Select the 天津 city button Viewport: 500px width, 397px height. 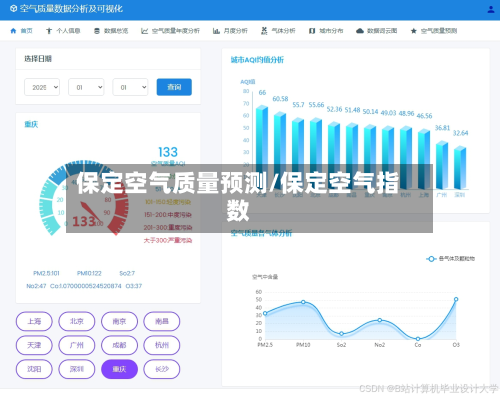(x=34, y=345)
